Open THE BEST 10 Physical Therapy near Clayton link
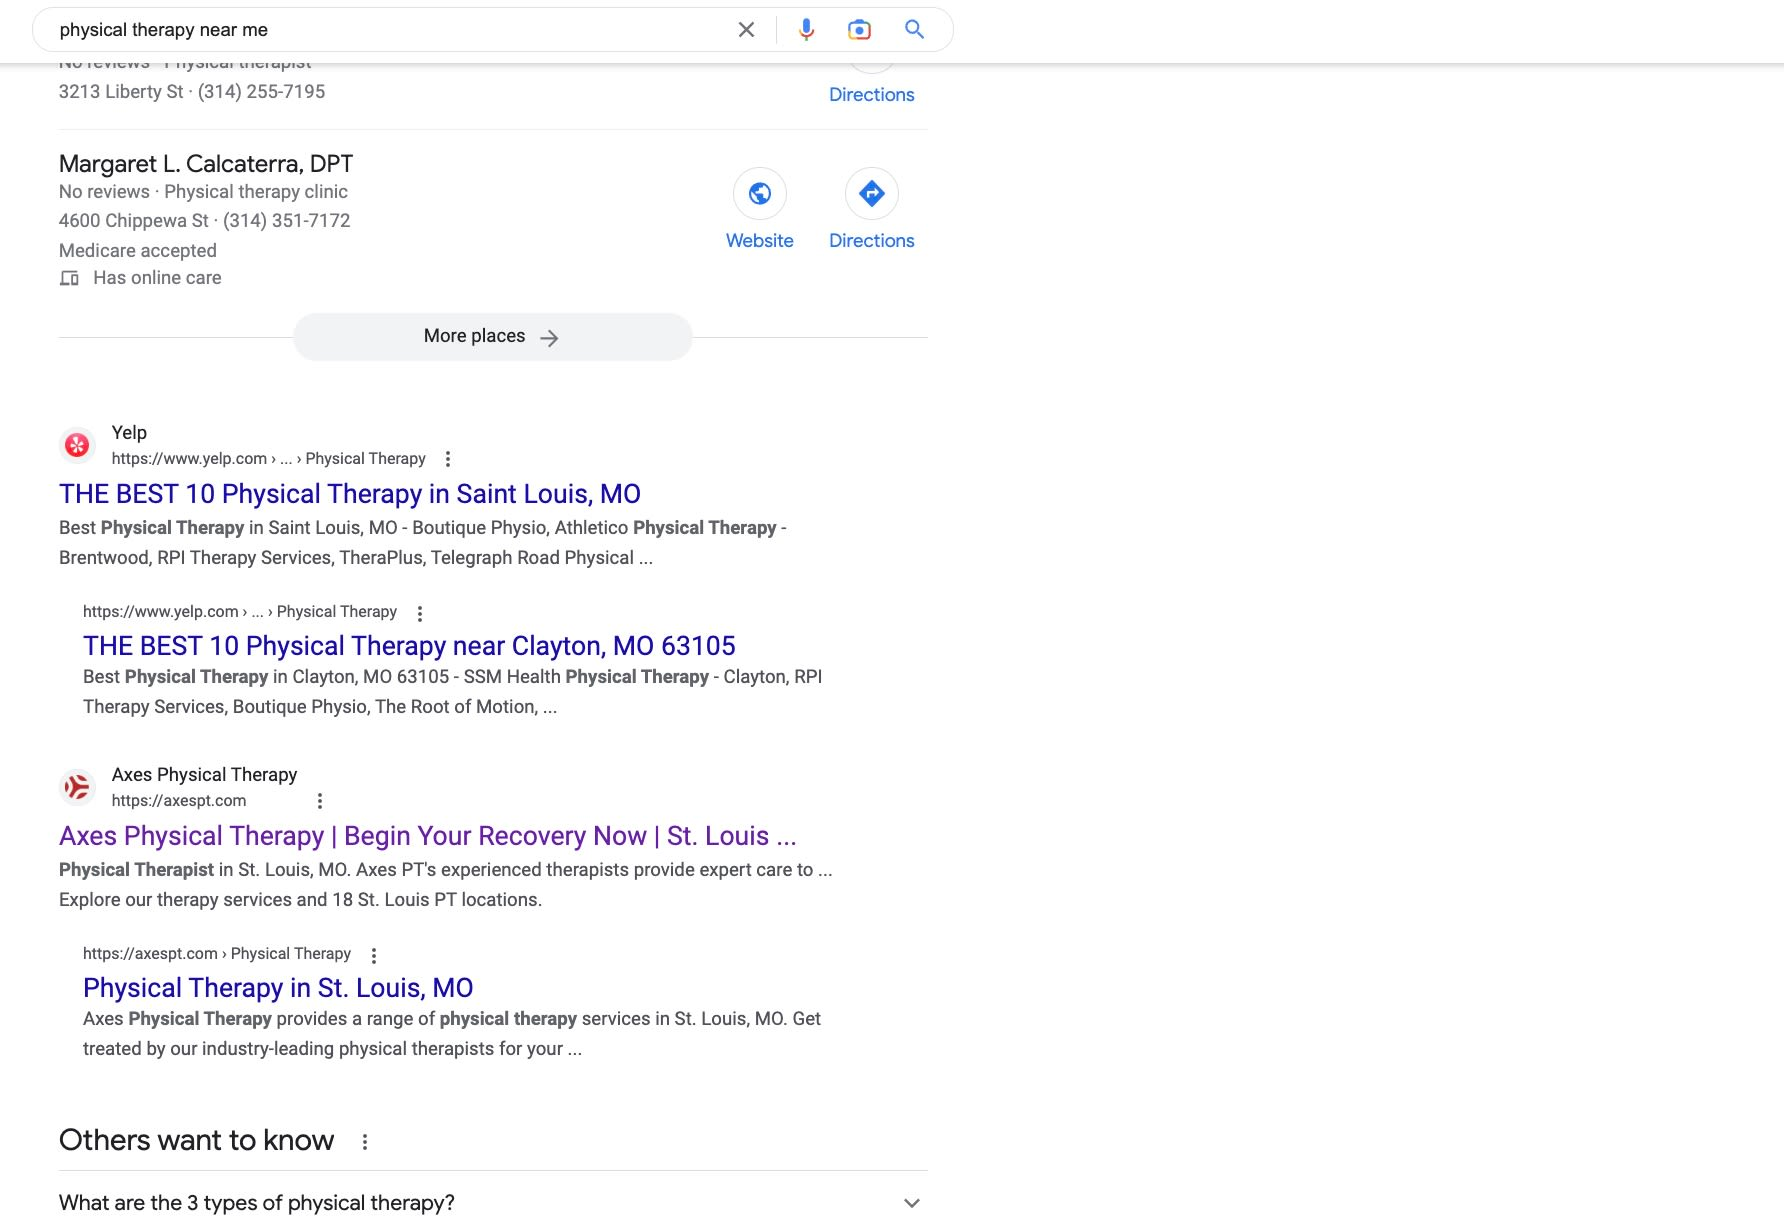 pos(409,646)
